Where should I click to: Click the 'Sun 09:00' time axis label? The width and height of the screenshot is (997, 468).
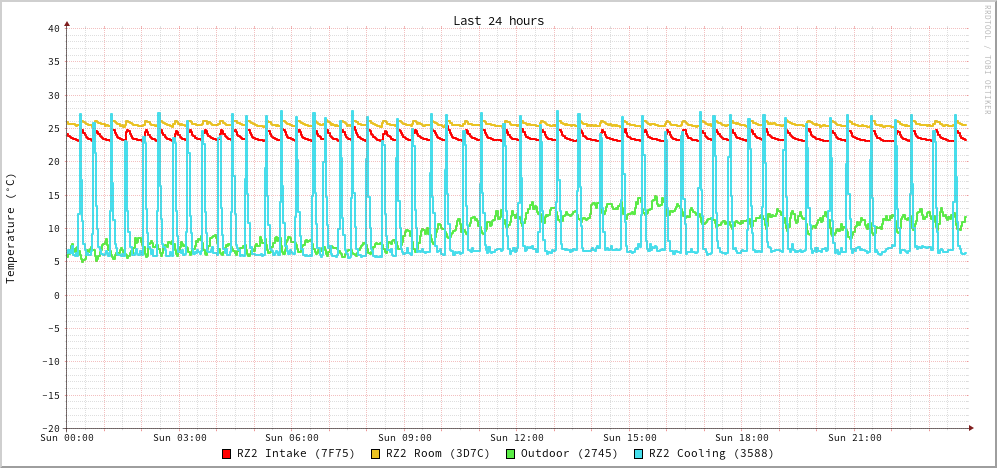pos(404,438)
